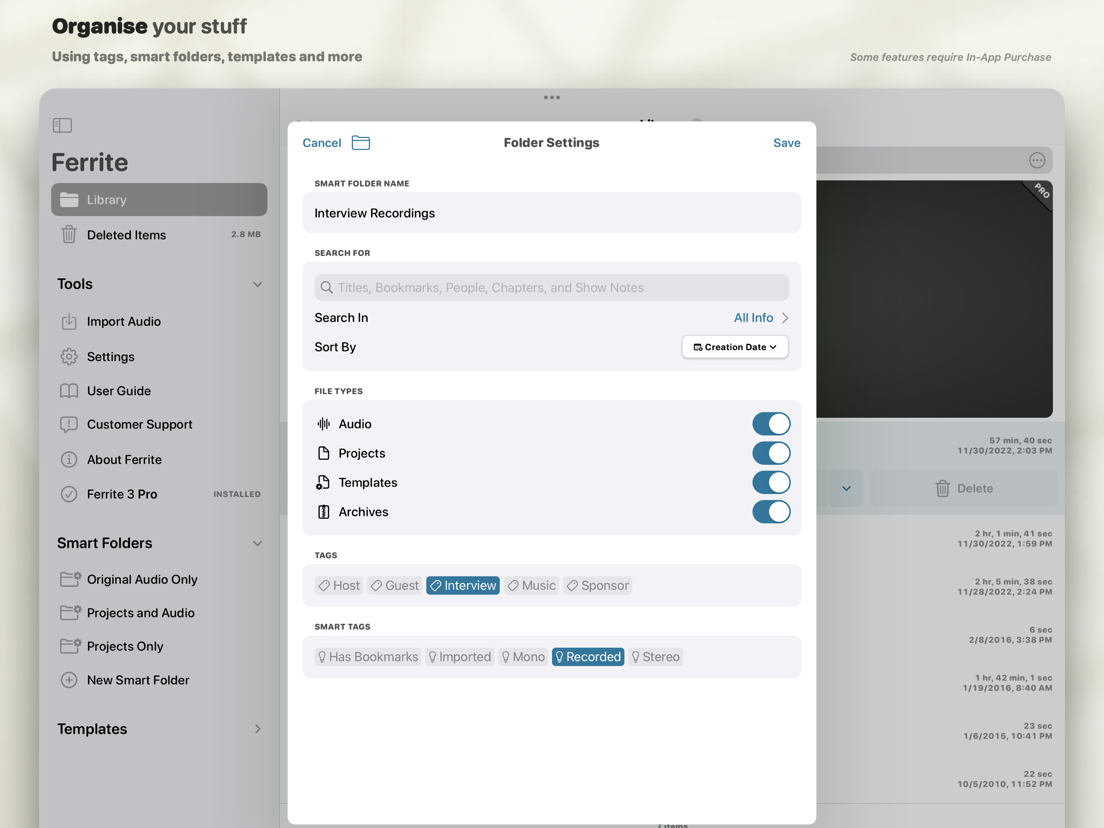Open Deleted Items in sidebar
This screenshot has width=1104, height=828.
point(126,234)
